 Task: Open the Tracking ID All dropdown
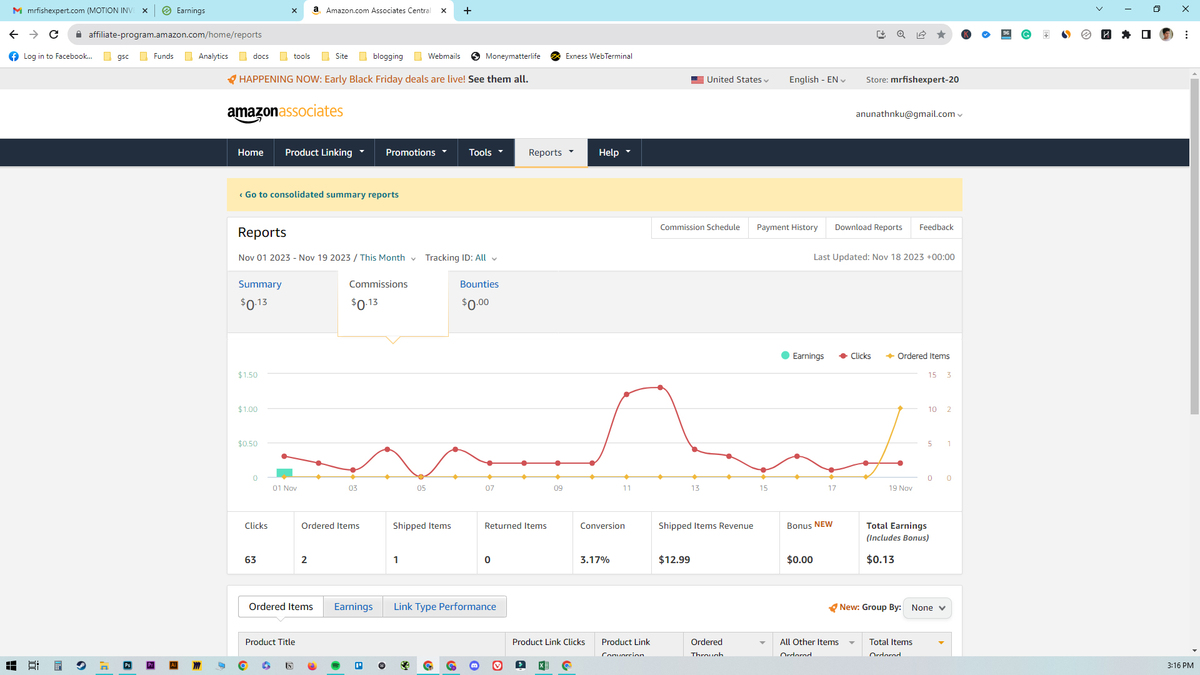(461, 258)
